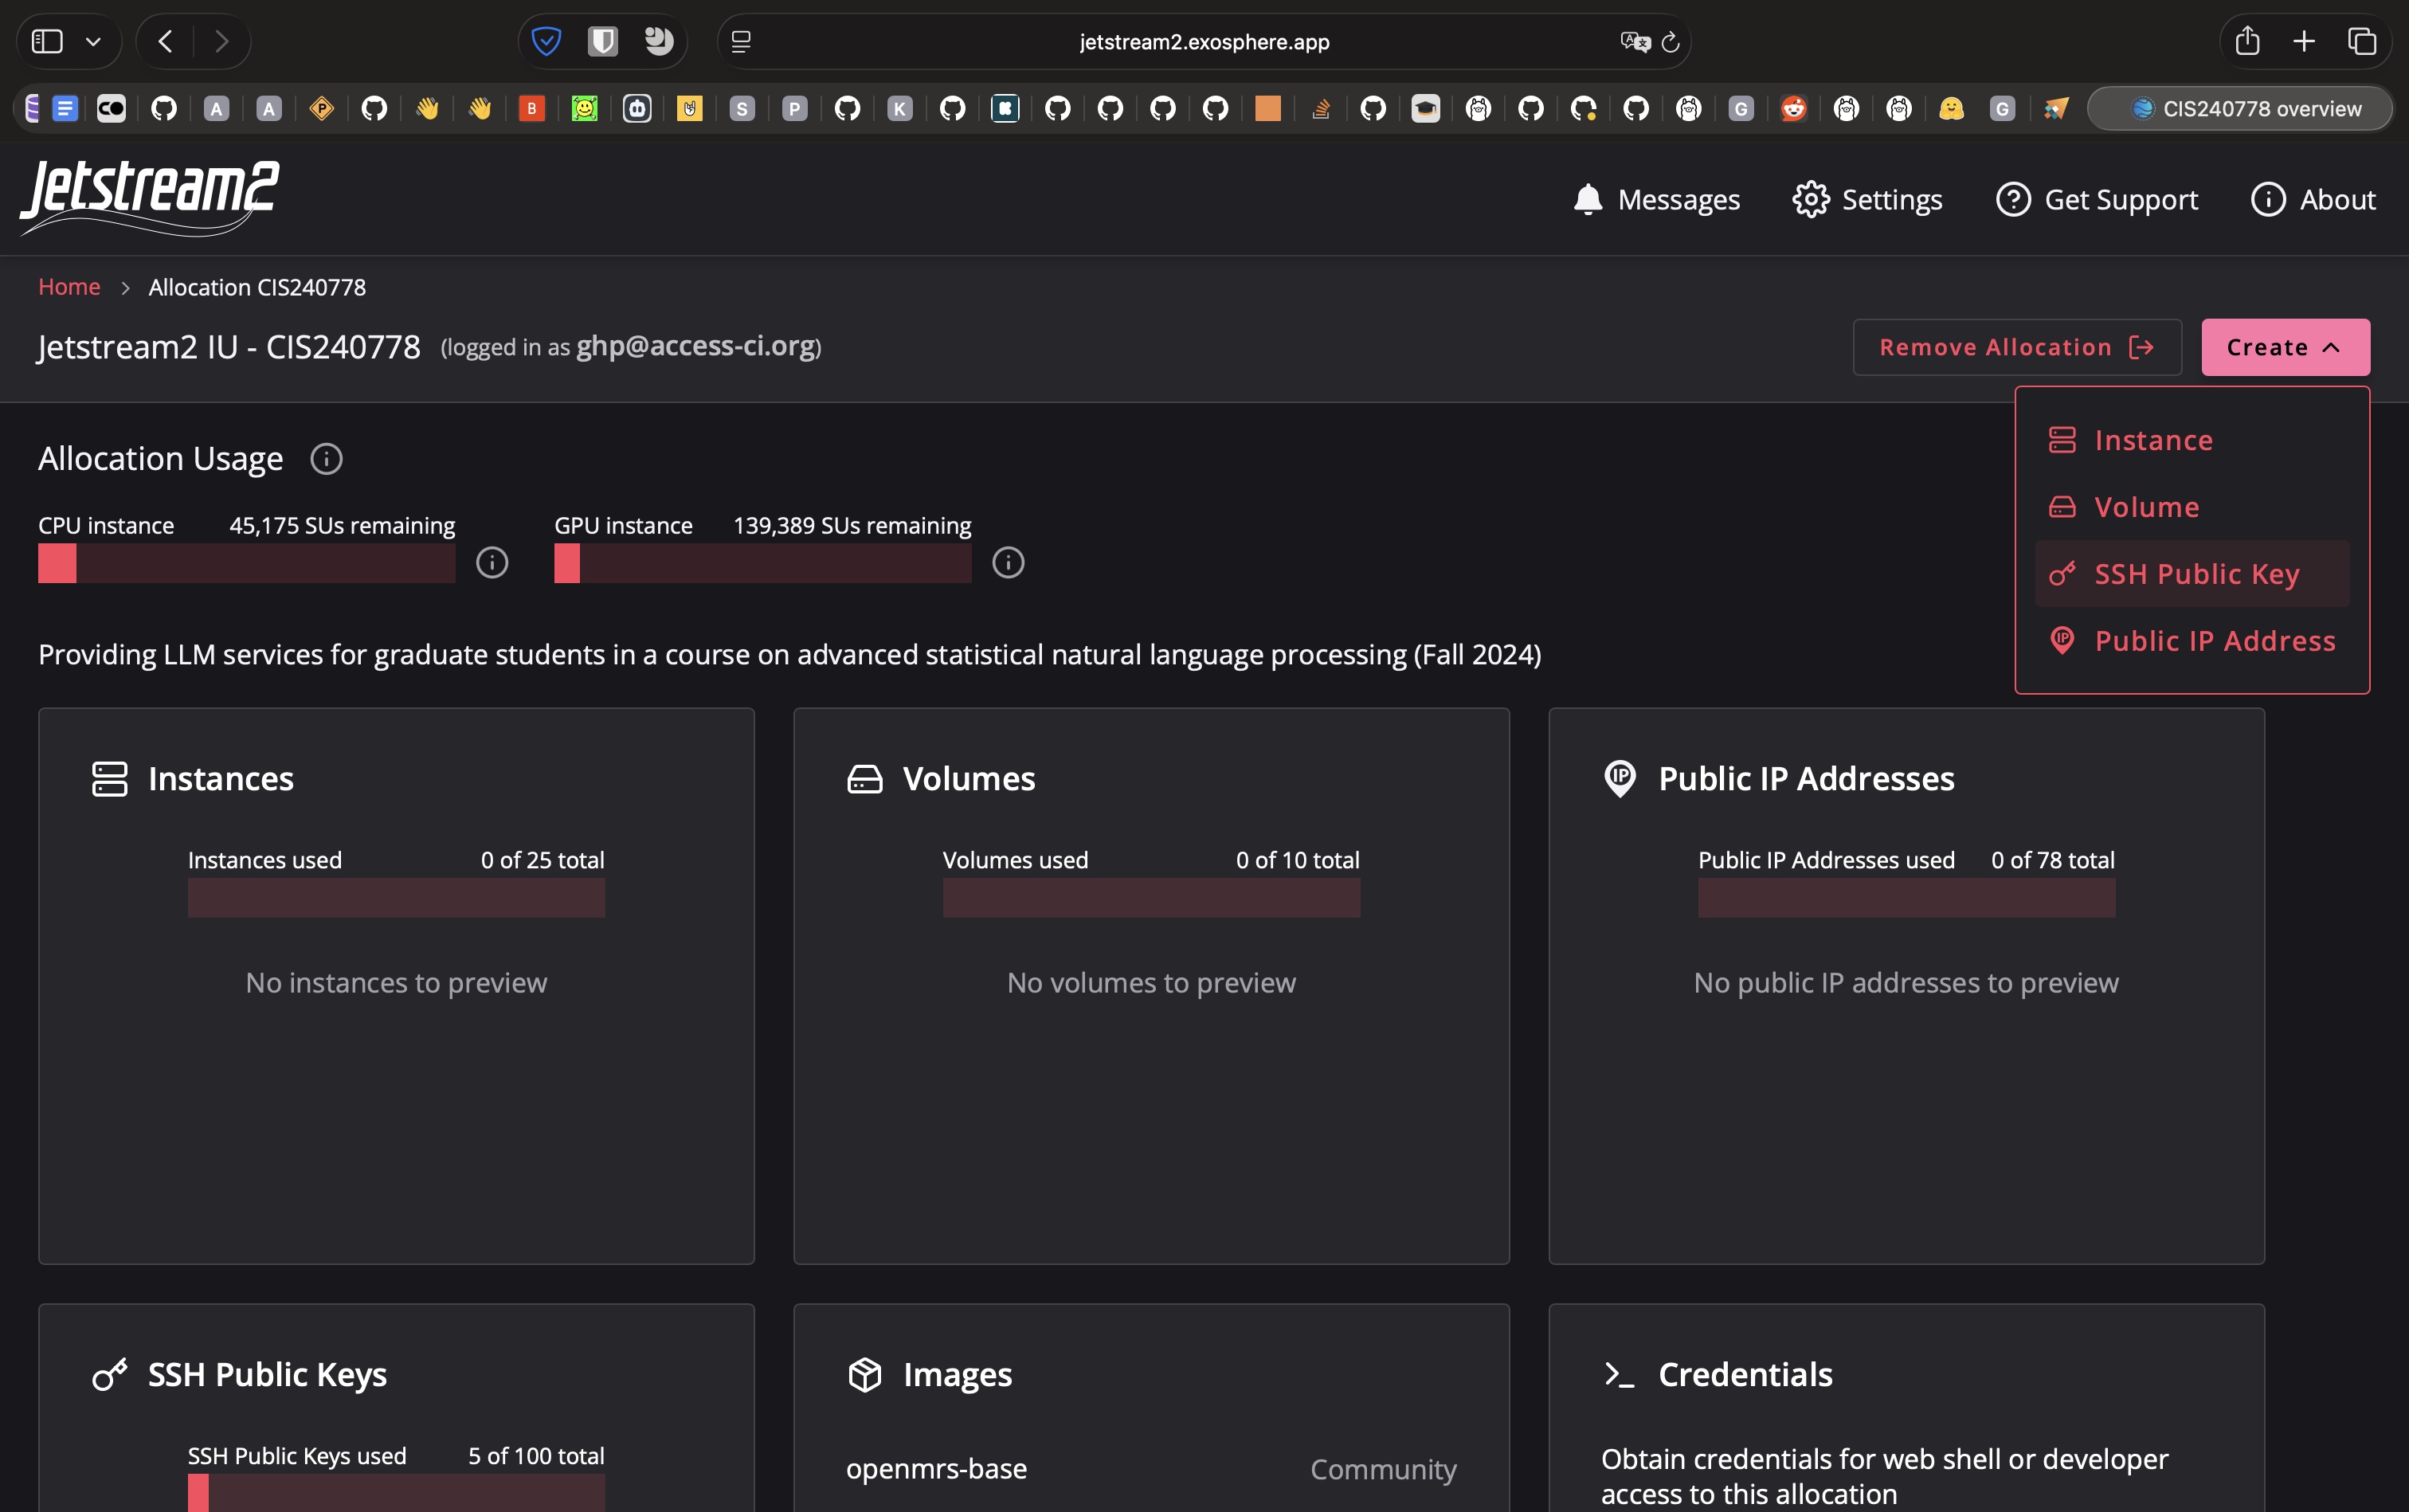Screen dimensions: 2409x1512
Task: Open a new browser tab
Action: (x=2304, y=41)
